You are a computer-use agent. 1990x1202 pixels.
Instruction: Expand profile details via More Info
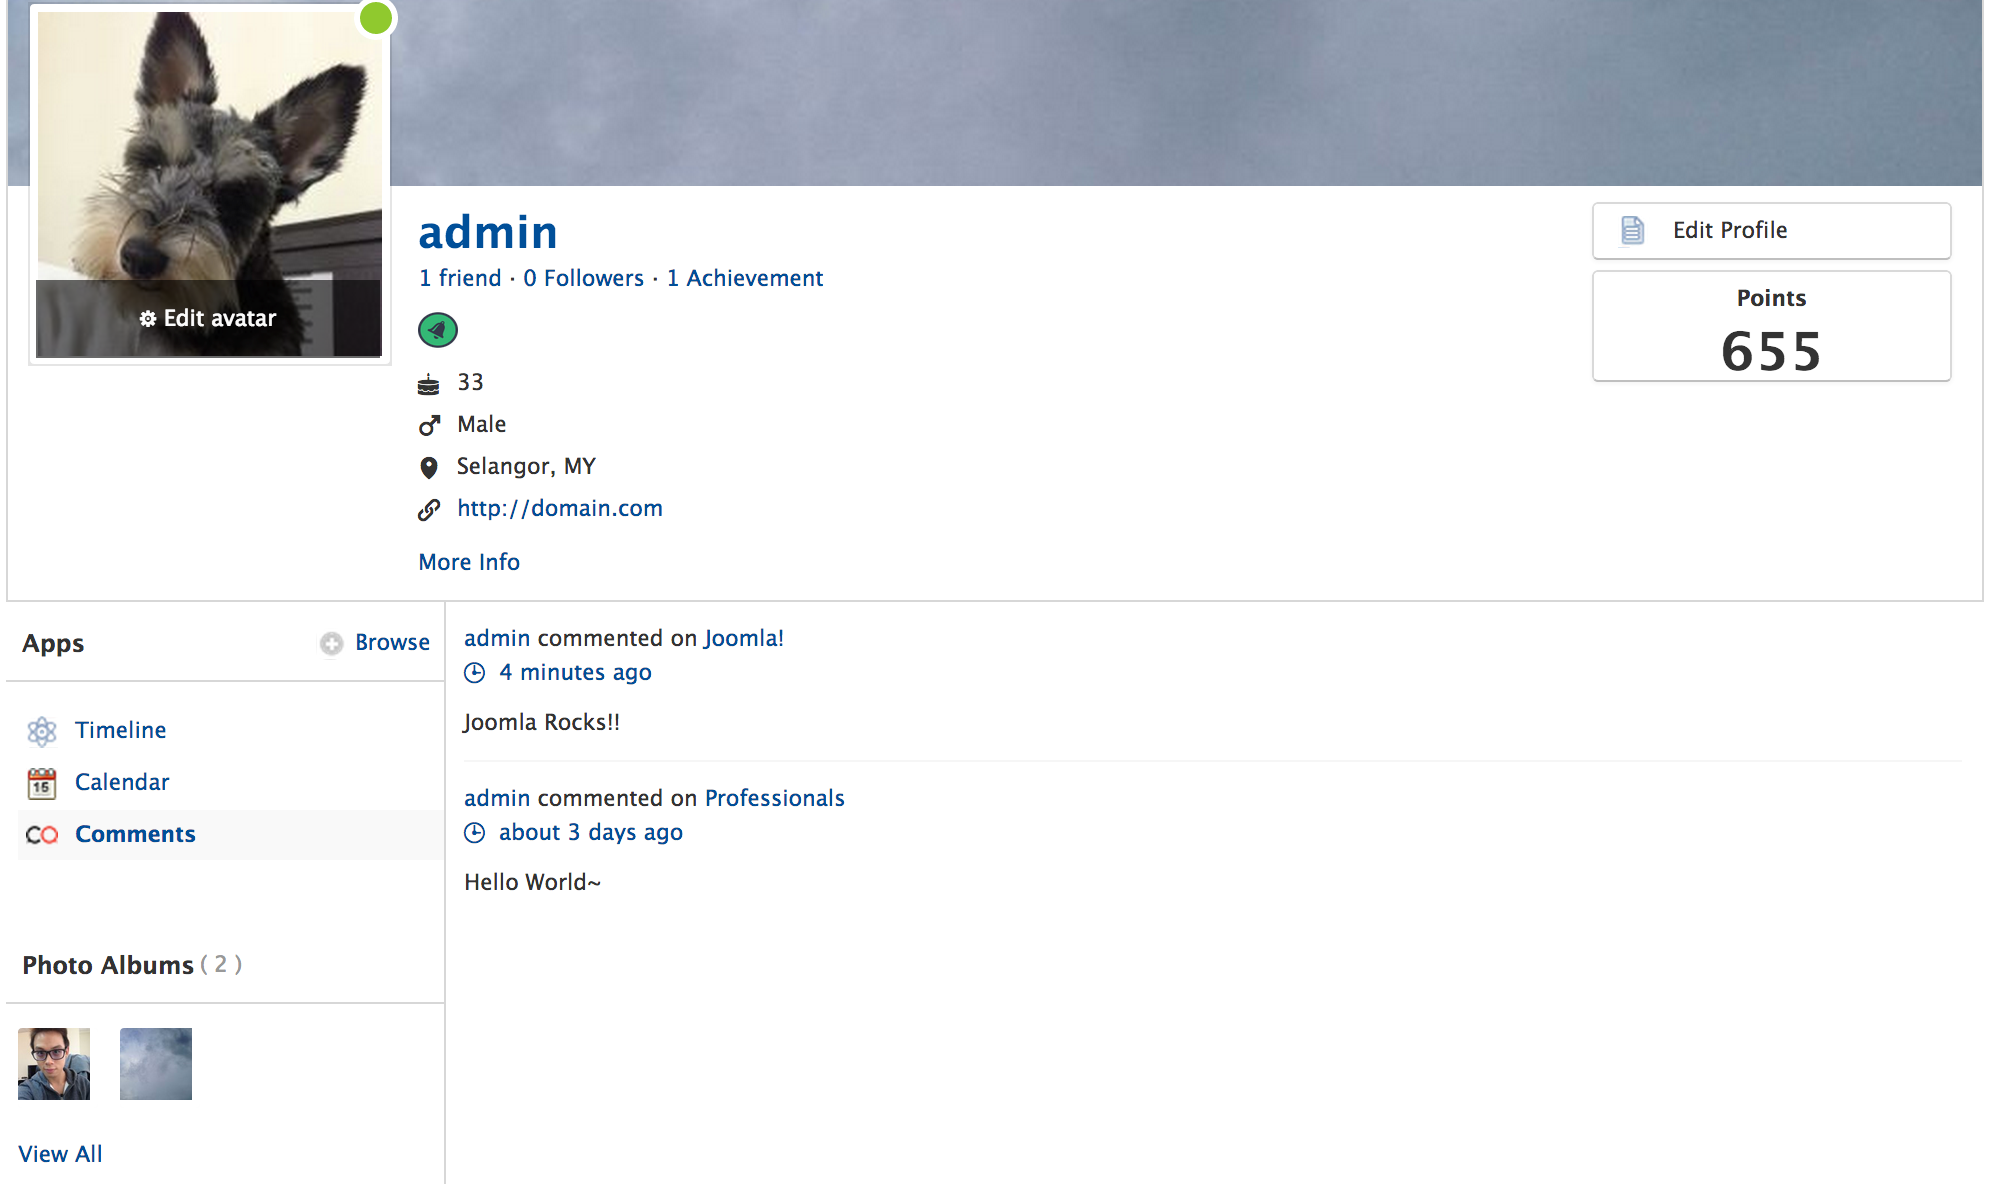(469, 562)
